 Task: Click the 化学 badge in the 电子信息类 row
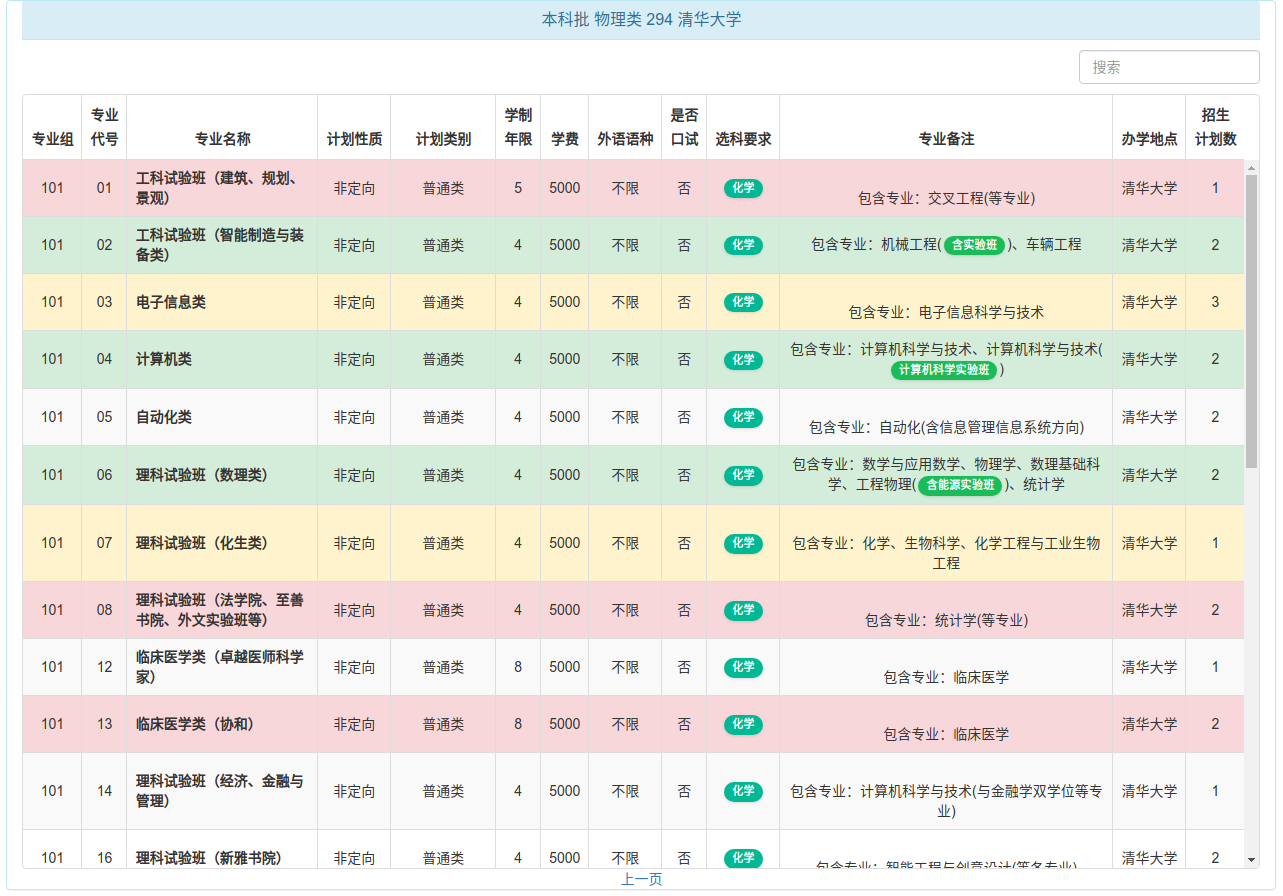pyautogui.click(x=743, y=302)
